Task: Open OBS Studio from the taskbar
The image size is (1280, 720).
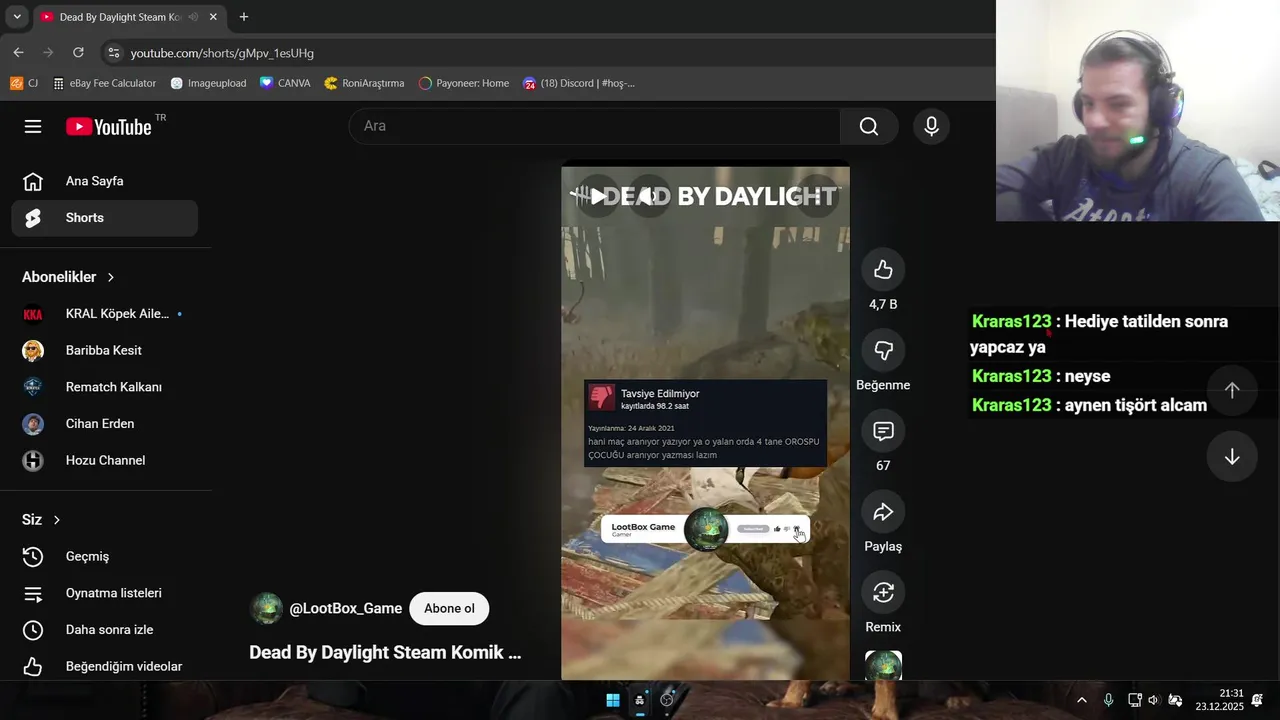Action: [667, 700]
